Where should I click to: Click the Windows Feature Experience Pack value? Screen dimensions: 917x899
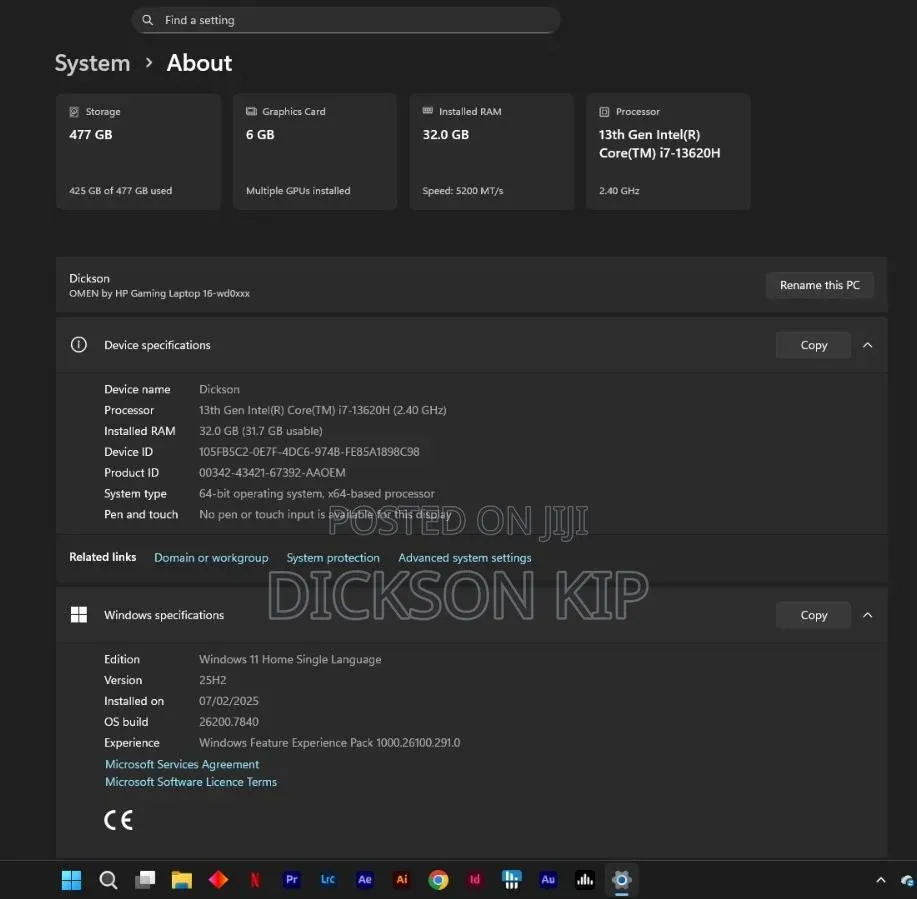coord(329,743)
